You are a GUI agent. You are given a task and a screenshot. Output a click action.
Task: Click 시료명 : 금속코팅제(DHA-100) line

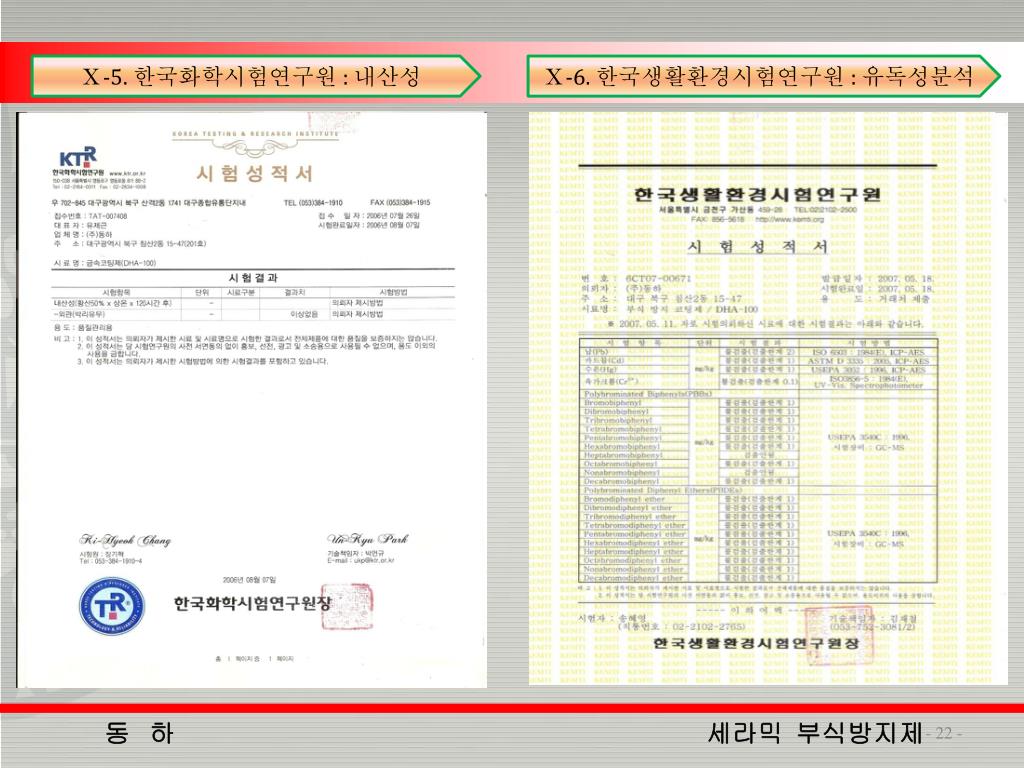pyautogui.click(x=105, y=263)
